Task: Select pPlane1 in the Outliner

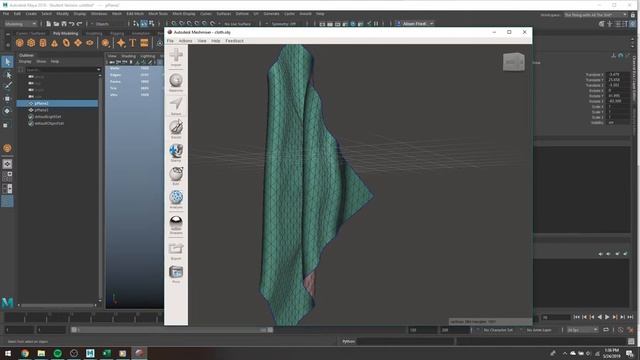Action: coord(57,110)
